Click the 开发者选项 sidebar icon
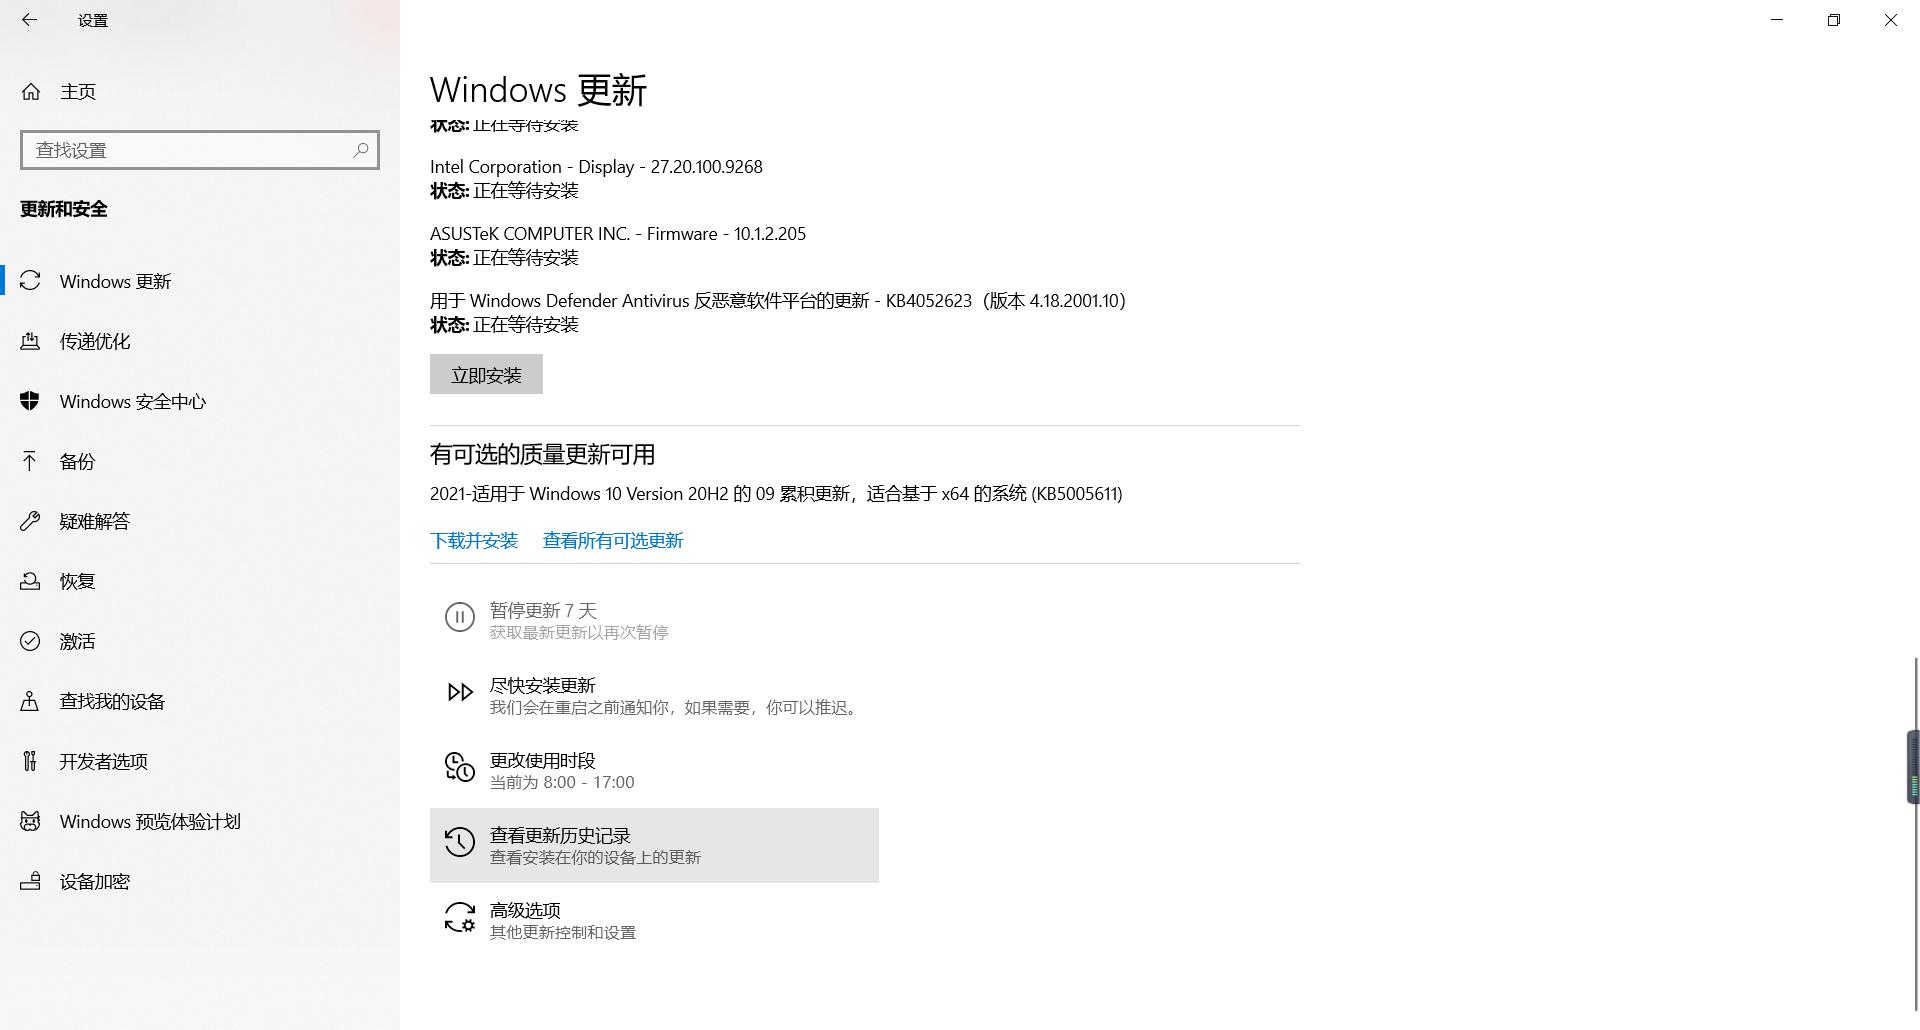 click(31, 761)
